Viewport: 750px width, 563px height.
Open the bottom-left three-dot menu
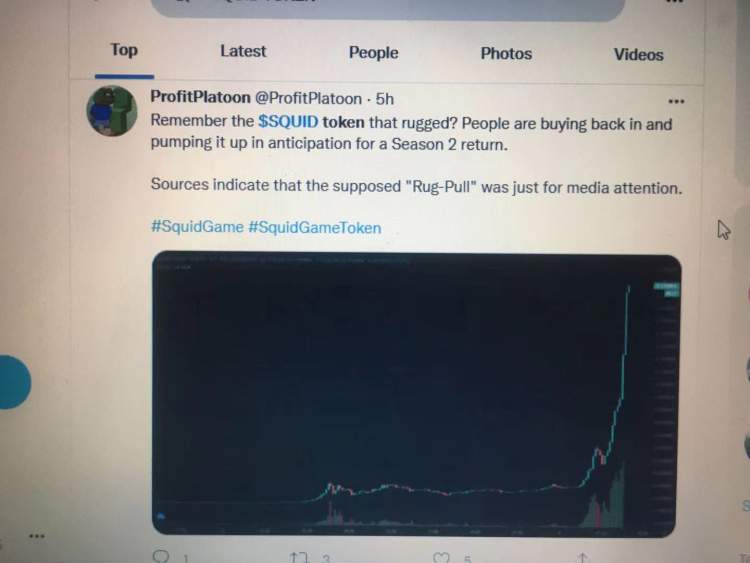[x=37, y=536]
